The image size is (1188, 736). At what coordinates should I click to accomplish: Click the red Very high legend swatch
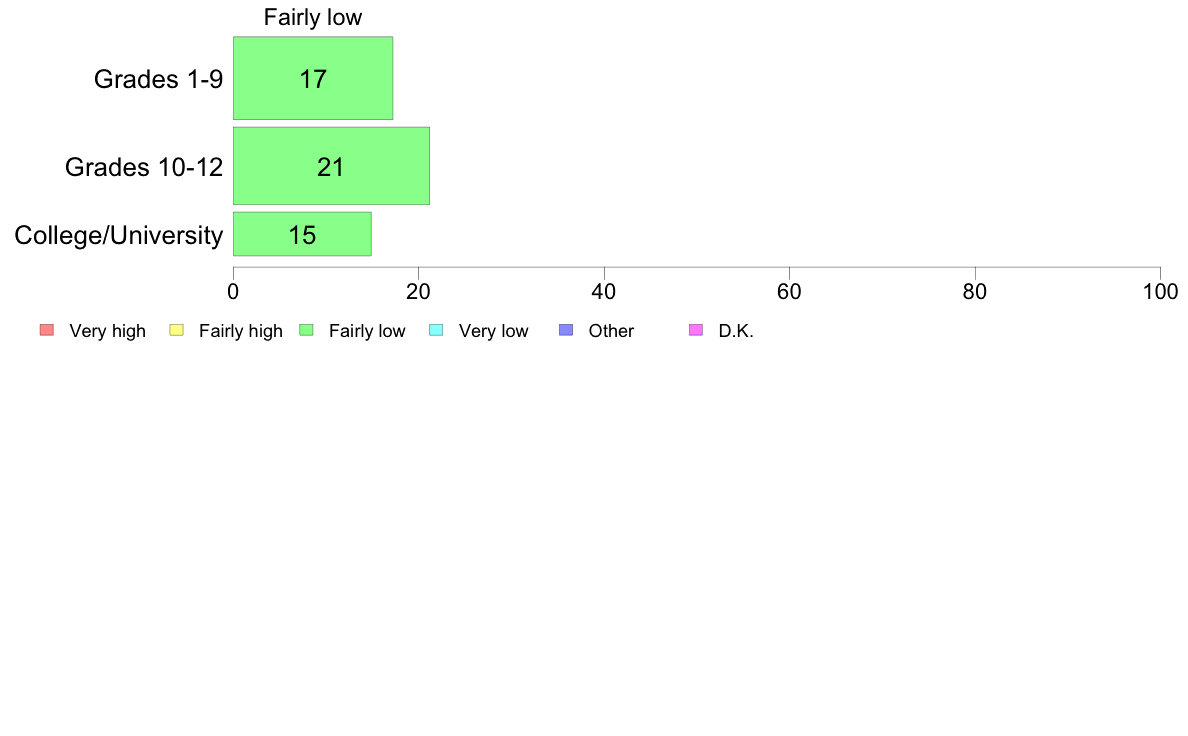click(47, 330)
